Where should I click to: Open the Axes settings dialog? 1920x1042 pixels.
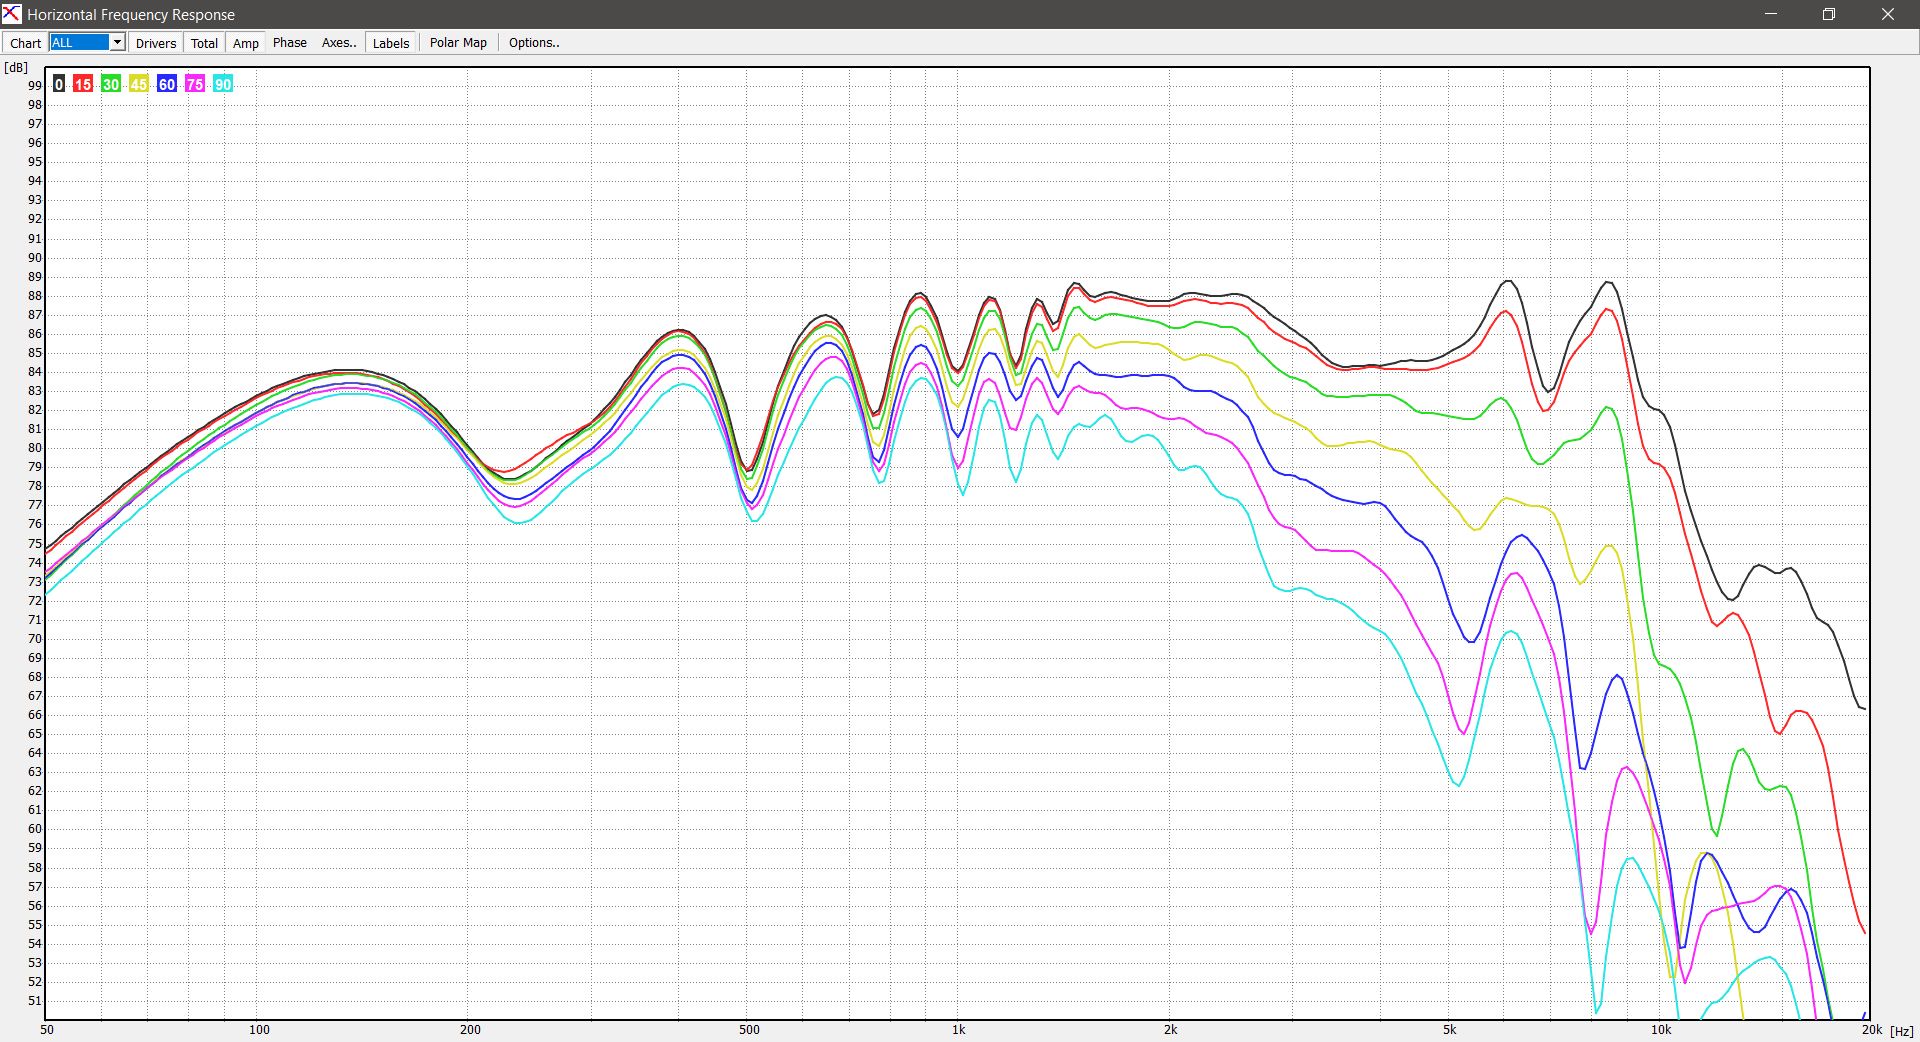(339, 43)
